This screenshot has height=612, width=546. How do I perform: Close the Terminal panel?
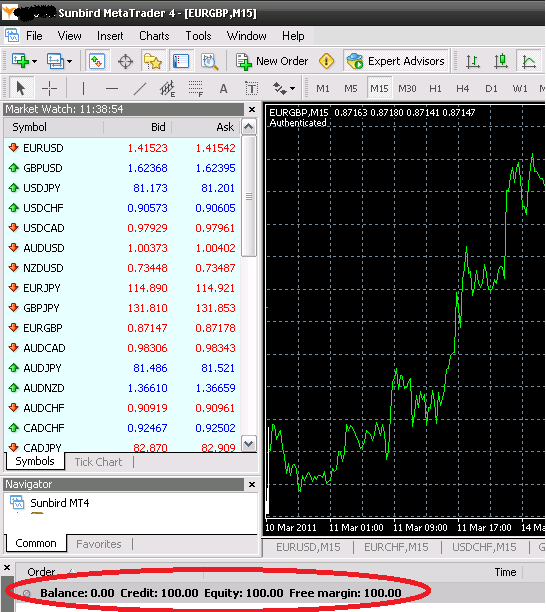7,567
